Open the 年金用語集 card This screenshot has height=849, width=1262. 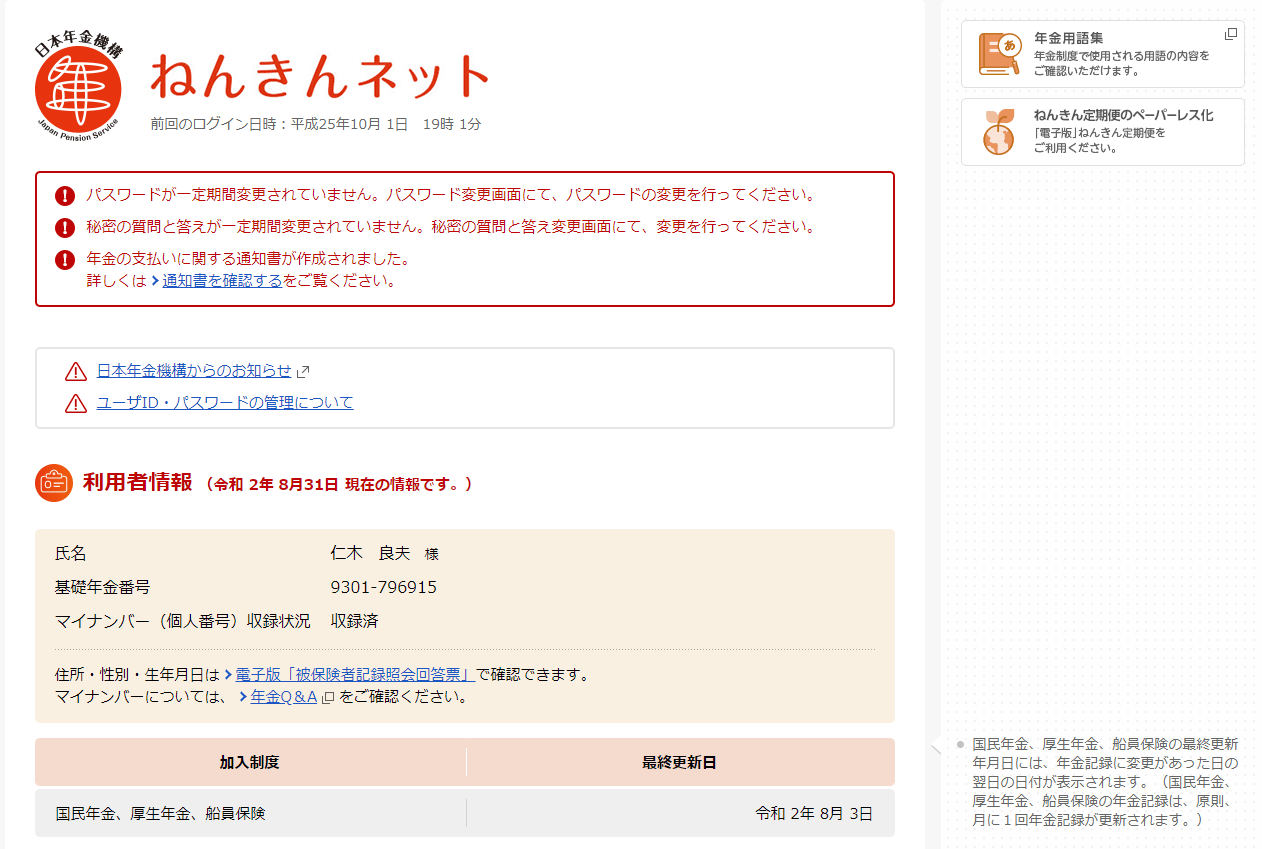pos(1103,54)
